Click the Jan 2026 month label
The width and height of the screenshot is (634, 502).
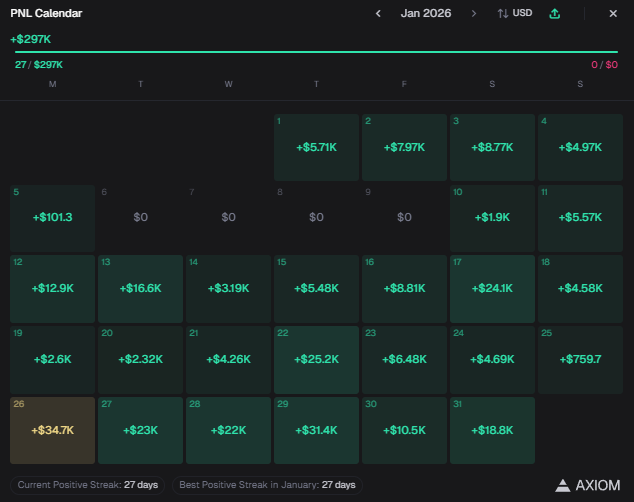click(426, 13)
